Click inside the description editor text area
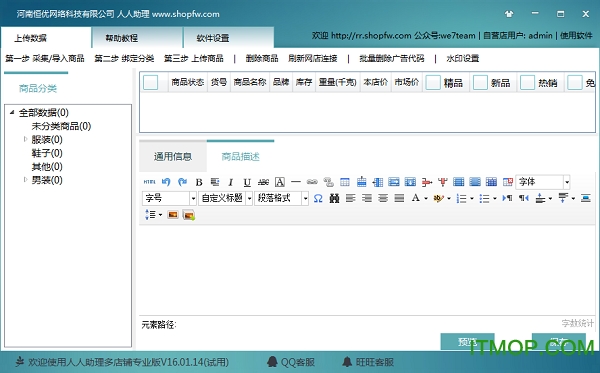This screenshot has height=373, width=600. click(x=367, y=270)
